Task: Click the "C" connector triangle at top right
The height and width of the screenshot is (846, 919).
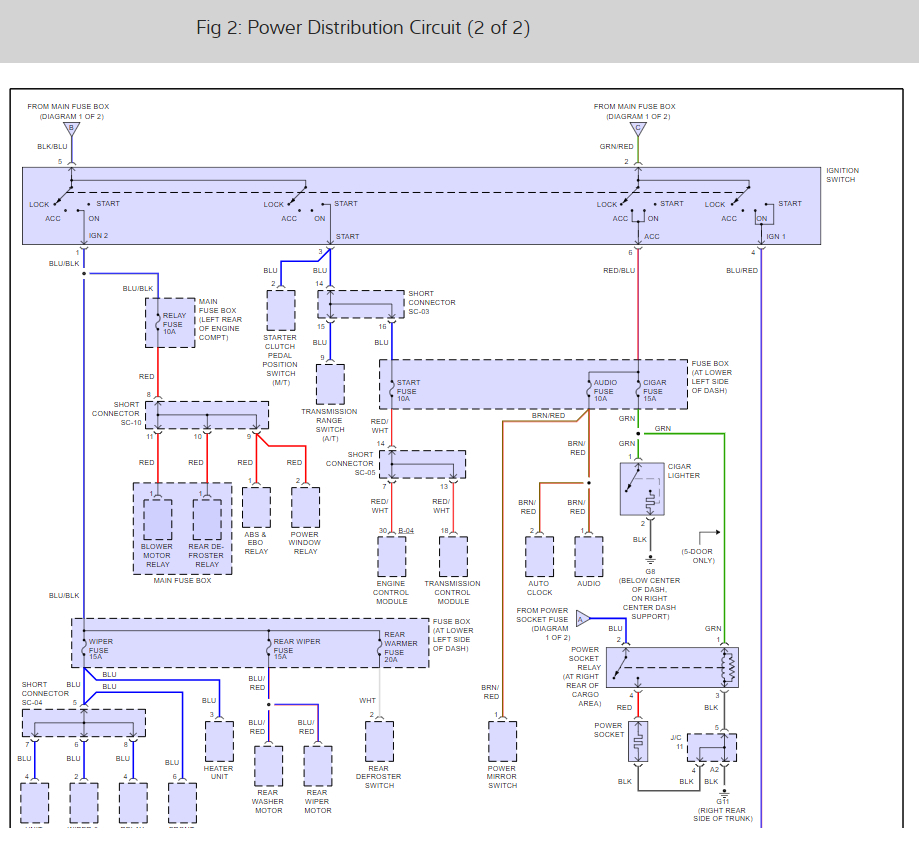Action: 638,129
